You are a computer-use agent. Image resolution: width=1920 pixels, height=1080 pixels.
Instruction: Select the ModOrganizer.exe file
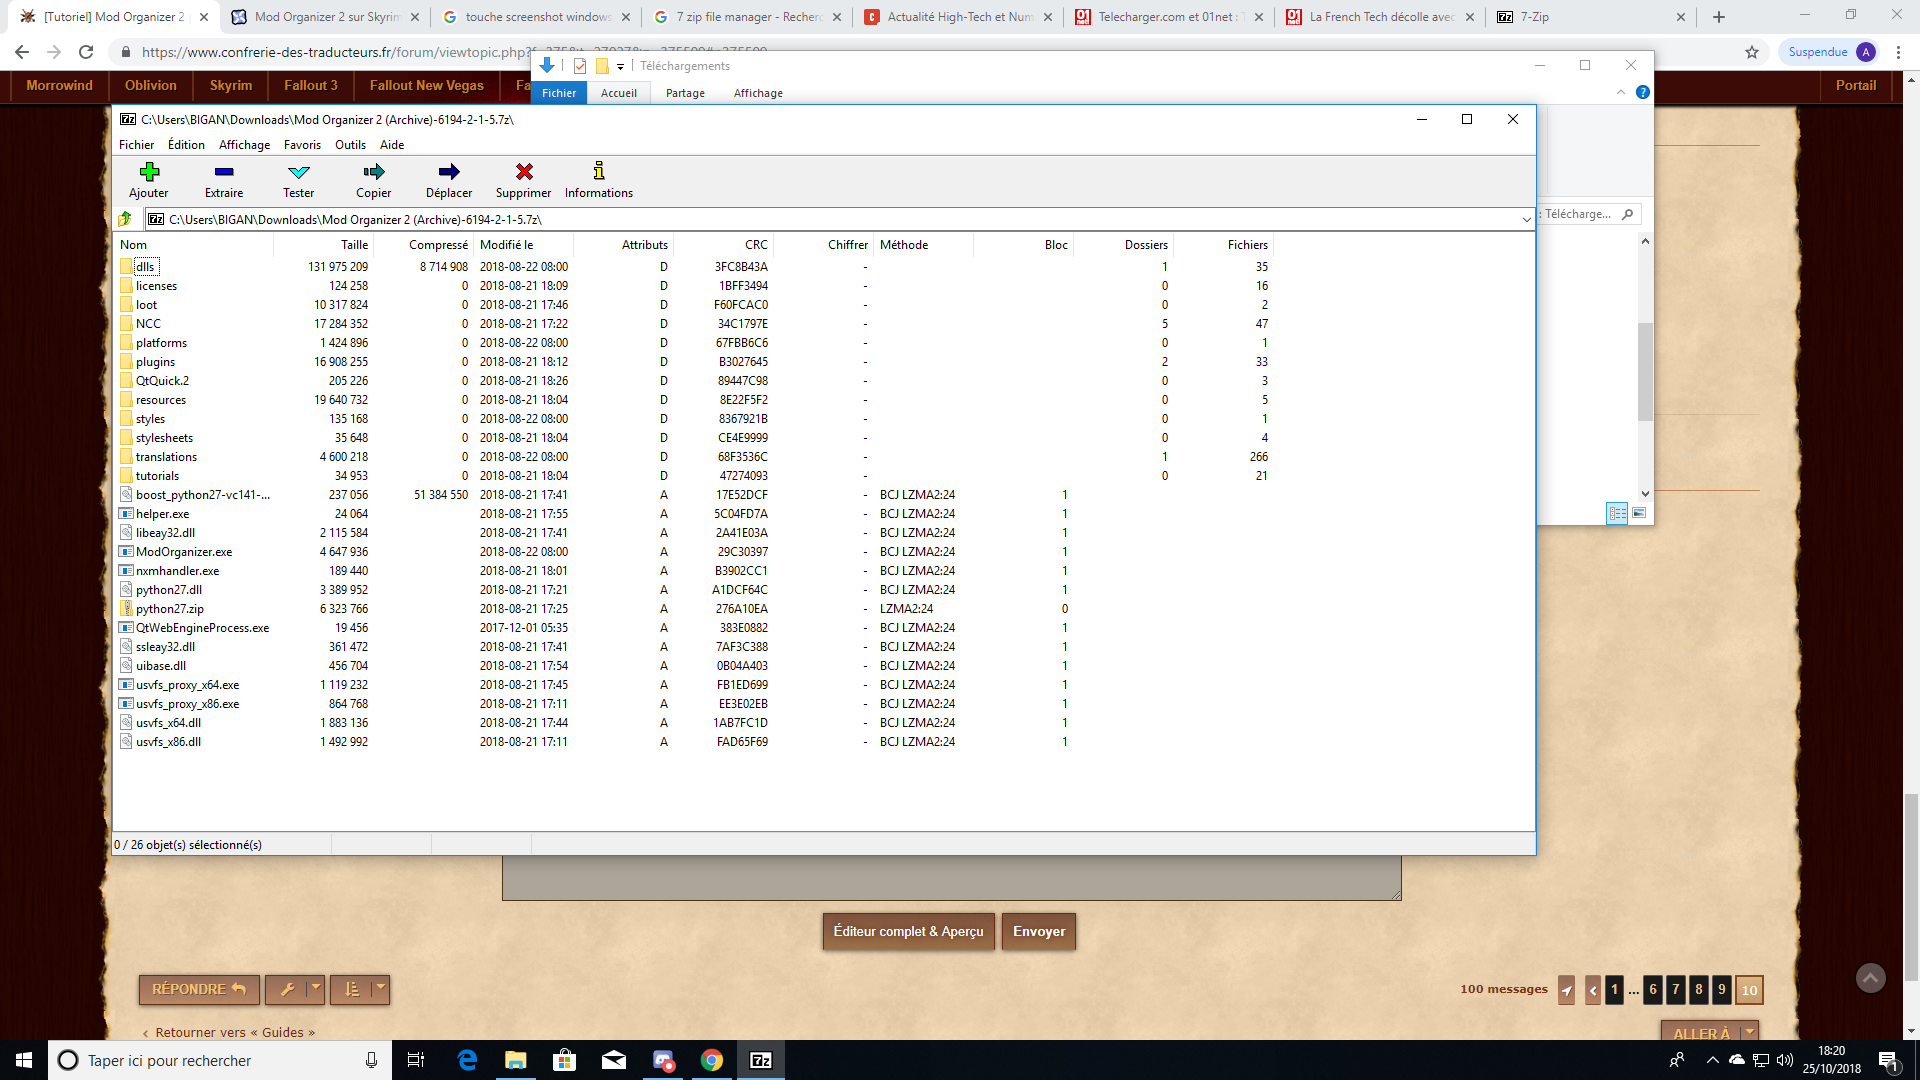(x=184, y=552)
